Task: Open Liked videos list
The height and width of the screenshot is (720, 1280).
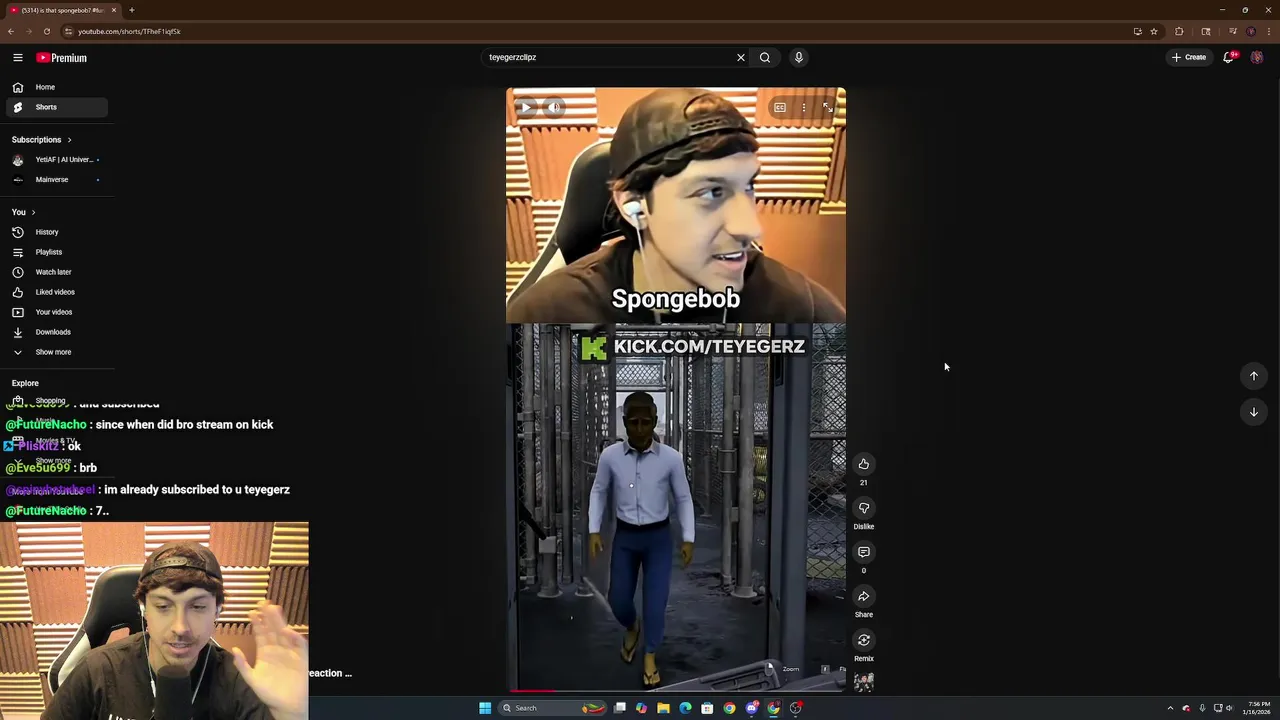Action: point(56,292)
